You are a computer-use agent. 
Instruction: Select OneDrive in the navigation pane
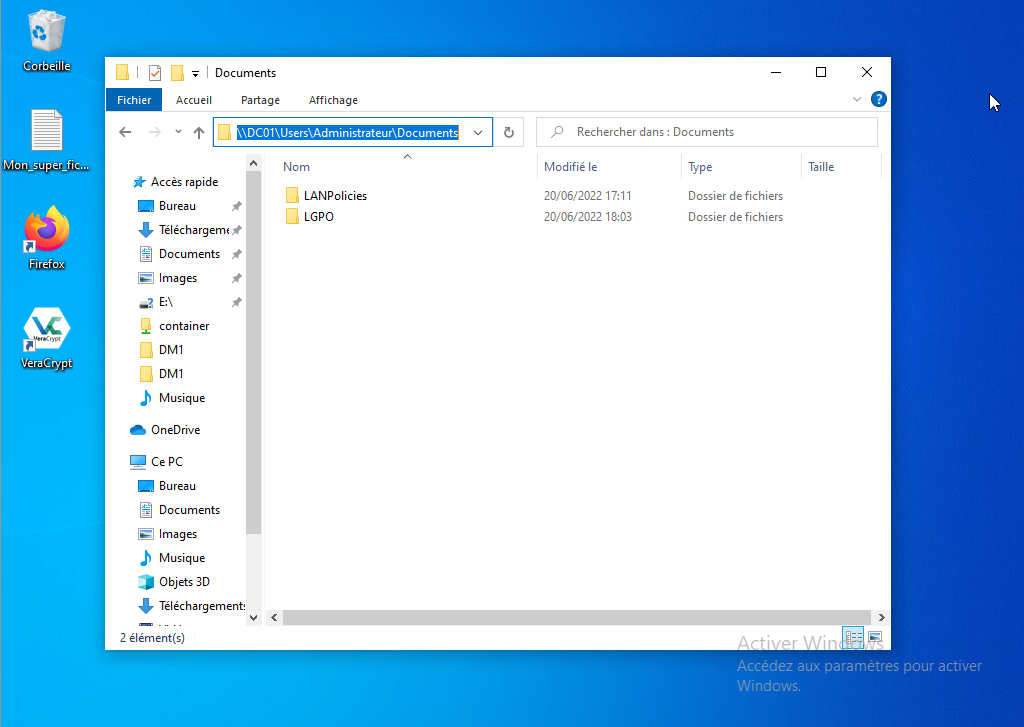pyautogui.click(x=175, y=430)
